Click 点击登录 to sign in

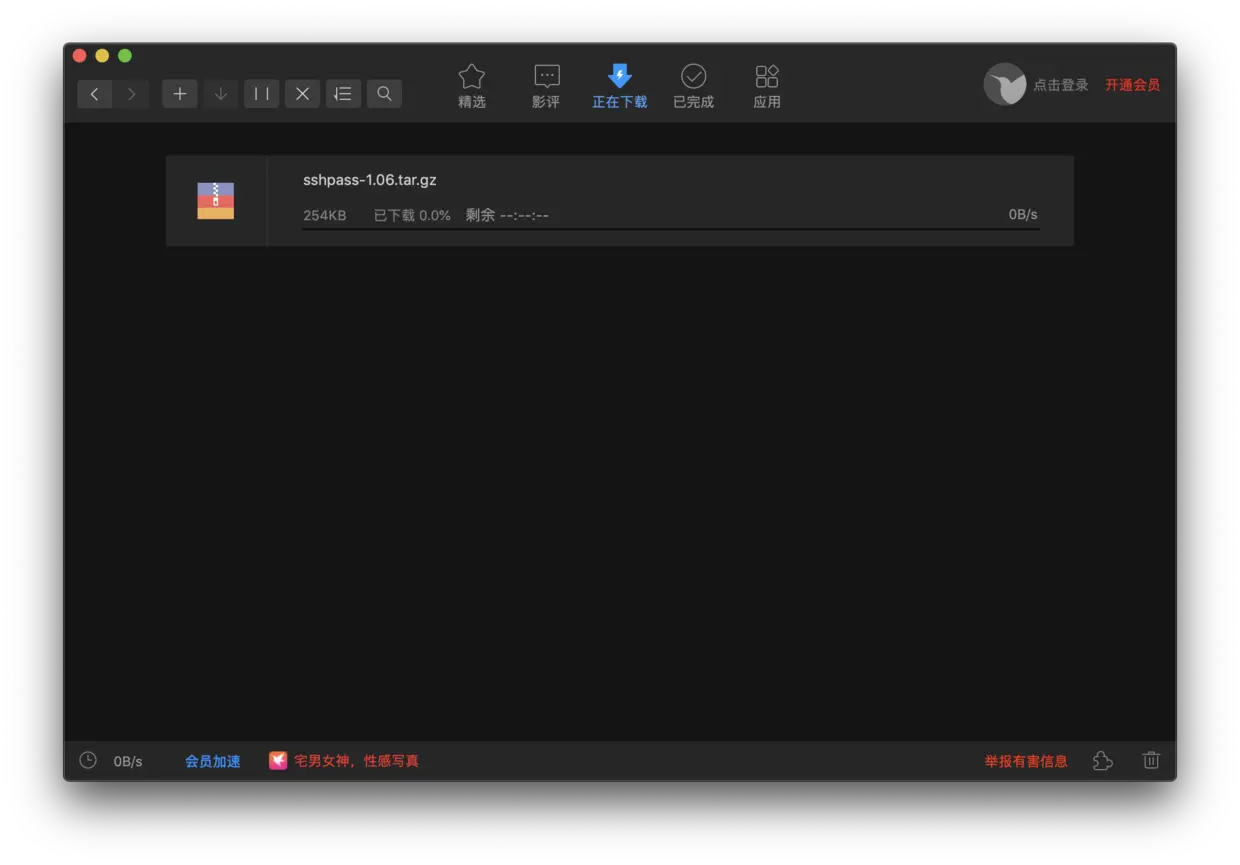(1061, 85)
